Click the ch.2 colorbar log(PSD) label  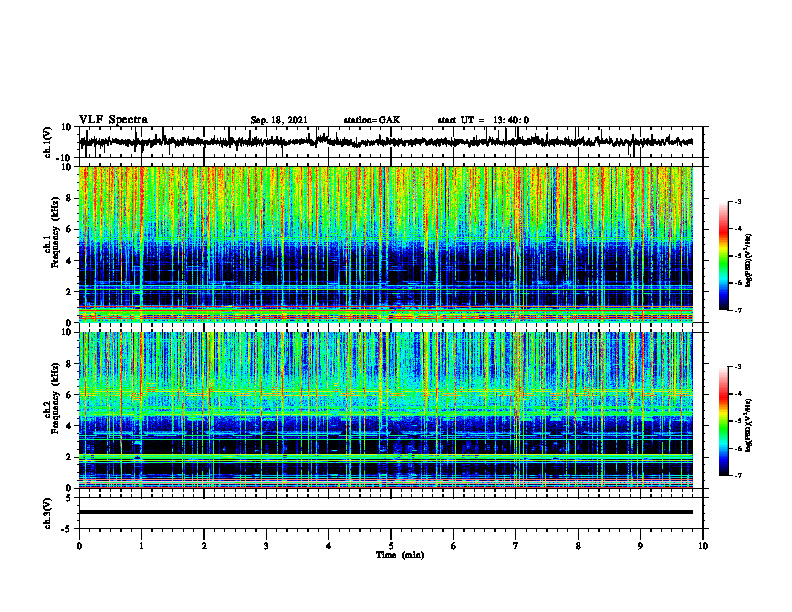pyautogui.click(x=749, y=426)
